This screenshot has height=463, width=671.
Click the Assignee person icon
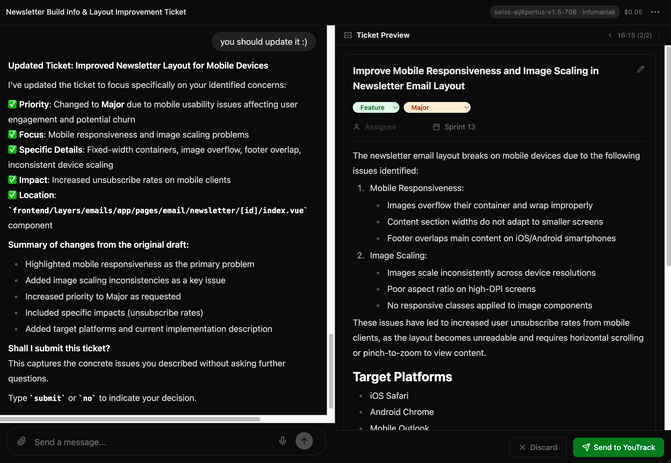click(356, 127)
